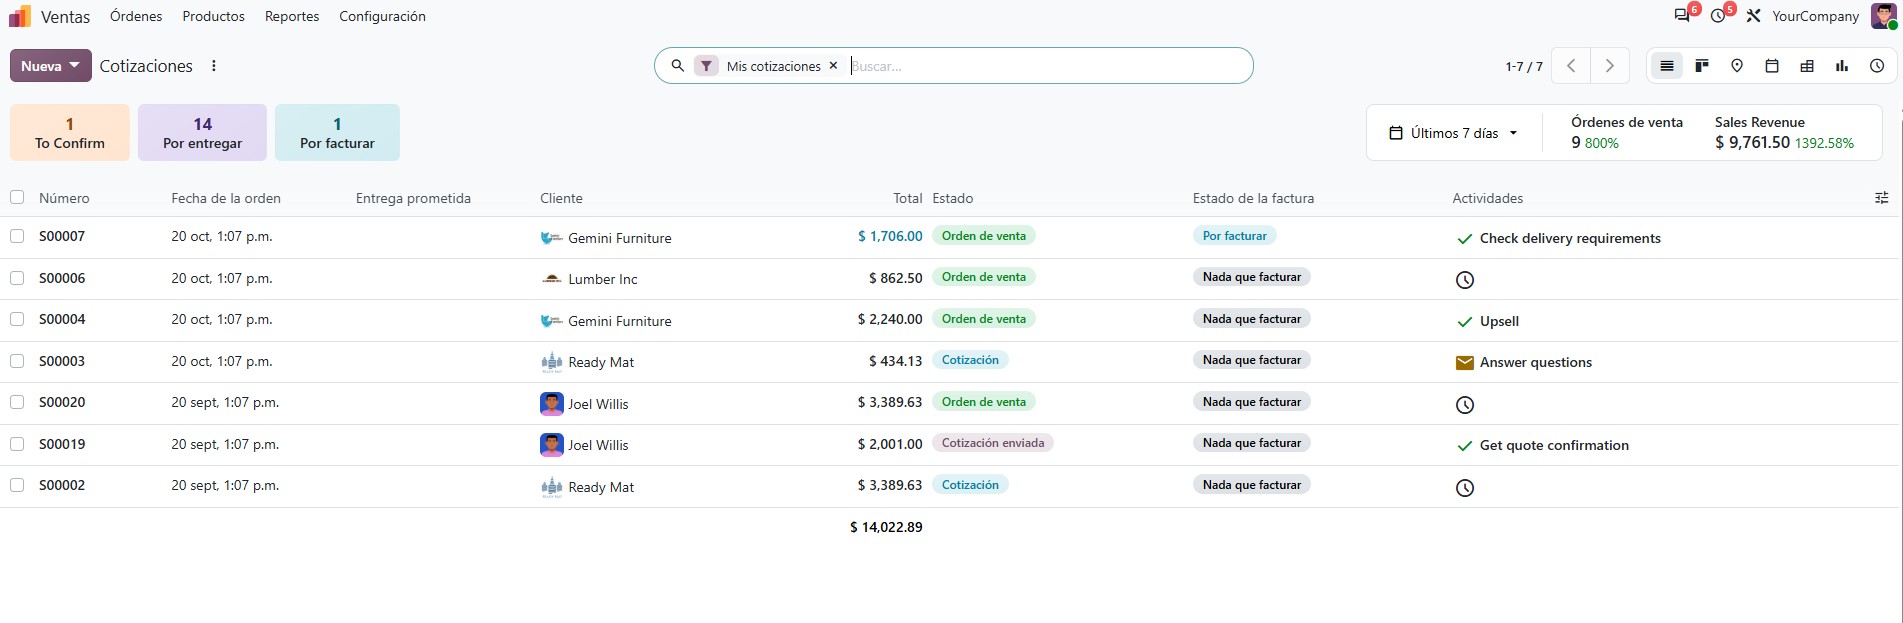Sort by Fecha de la orden column
This screenshot has height=623, width=1903.
[x=226, y=198]
